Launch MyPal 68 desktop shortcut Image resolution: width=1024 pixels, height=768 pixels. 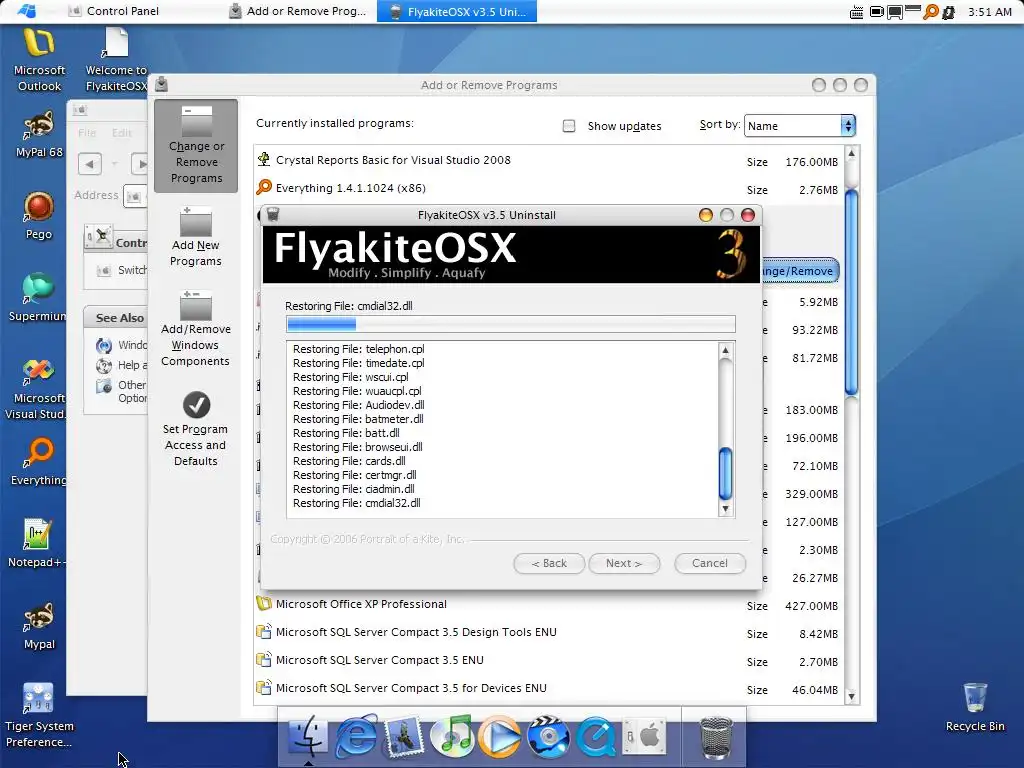coord(39,135)
